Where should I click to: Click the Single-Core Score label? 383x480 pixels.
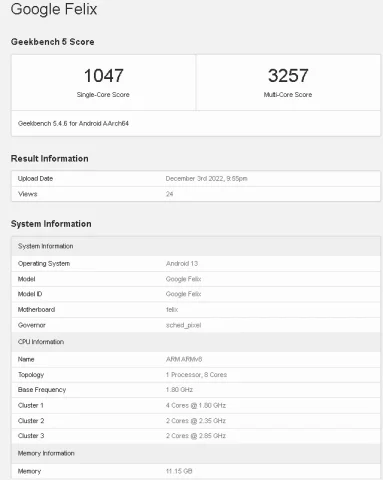click(103, 95)
